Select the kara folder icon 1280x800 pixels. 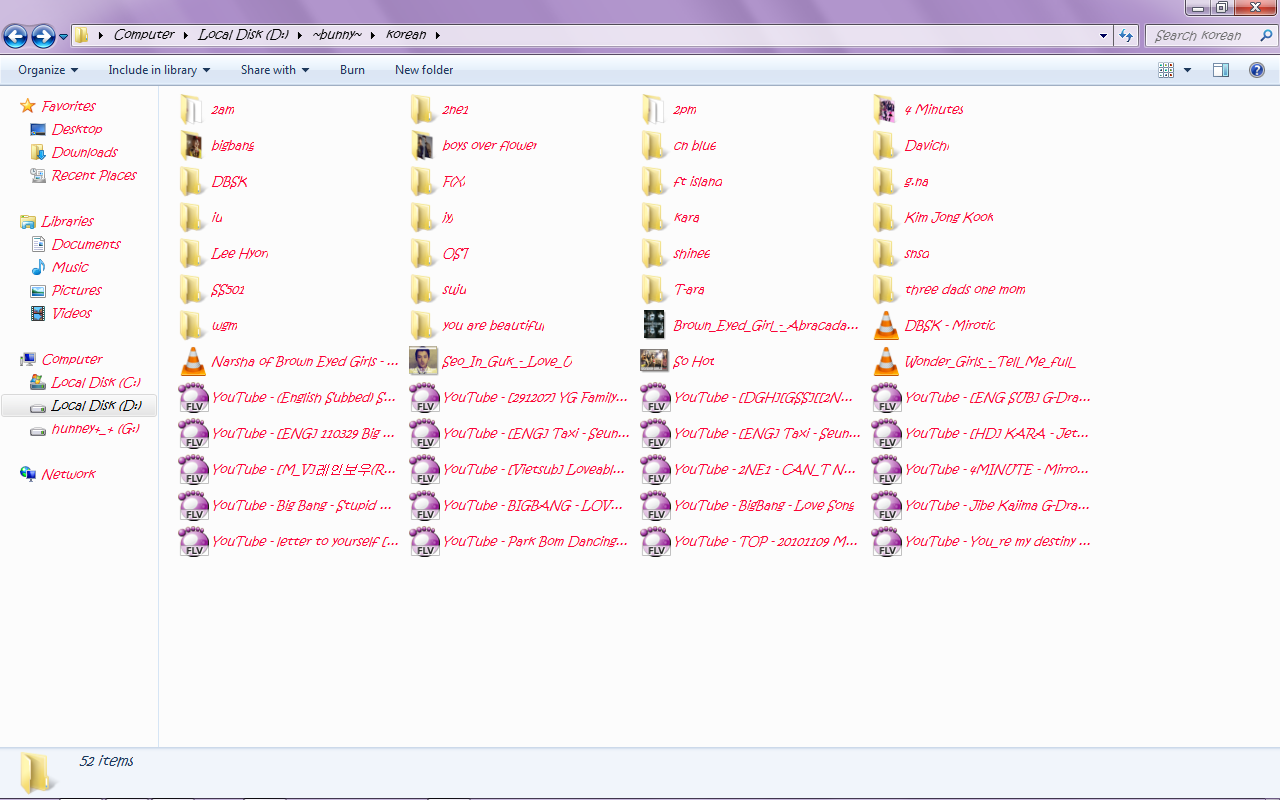pyautogui.click(x=653, y=217)
